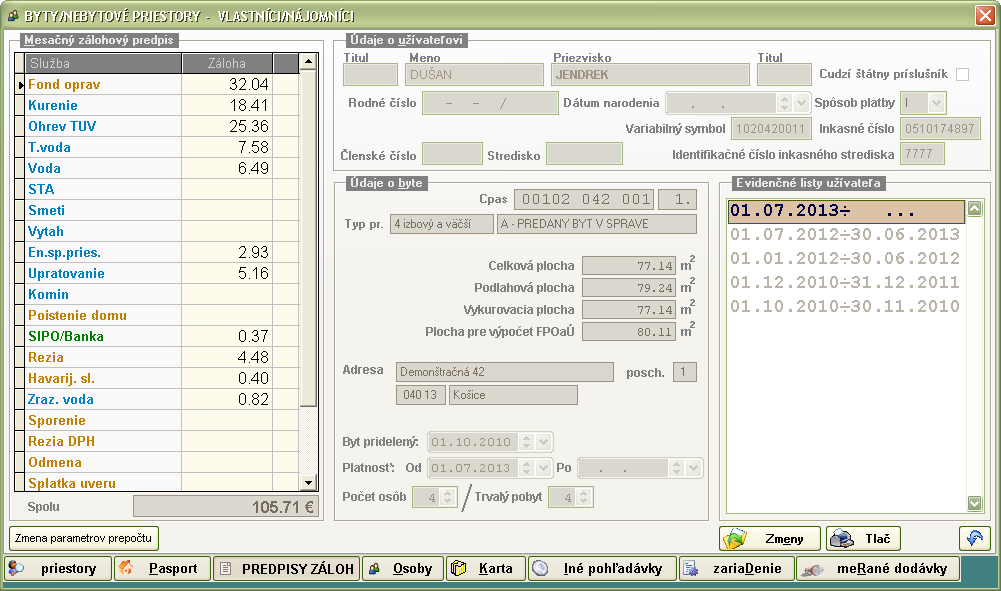Screen dimensions: 1001x591
Task: Click the Zmeny button
Action: (x=770, y=539)
